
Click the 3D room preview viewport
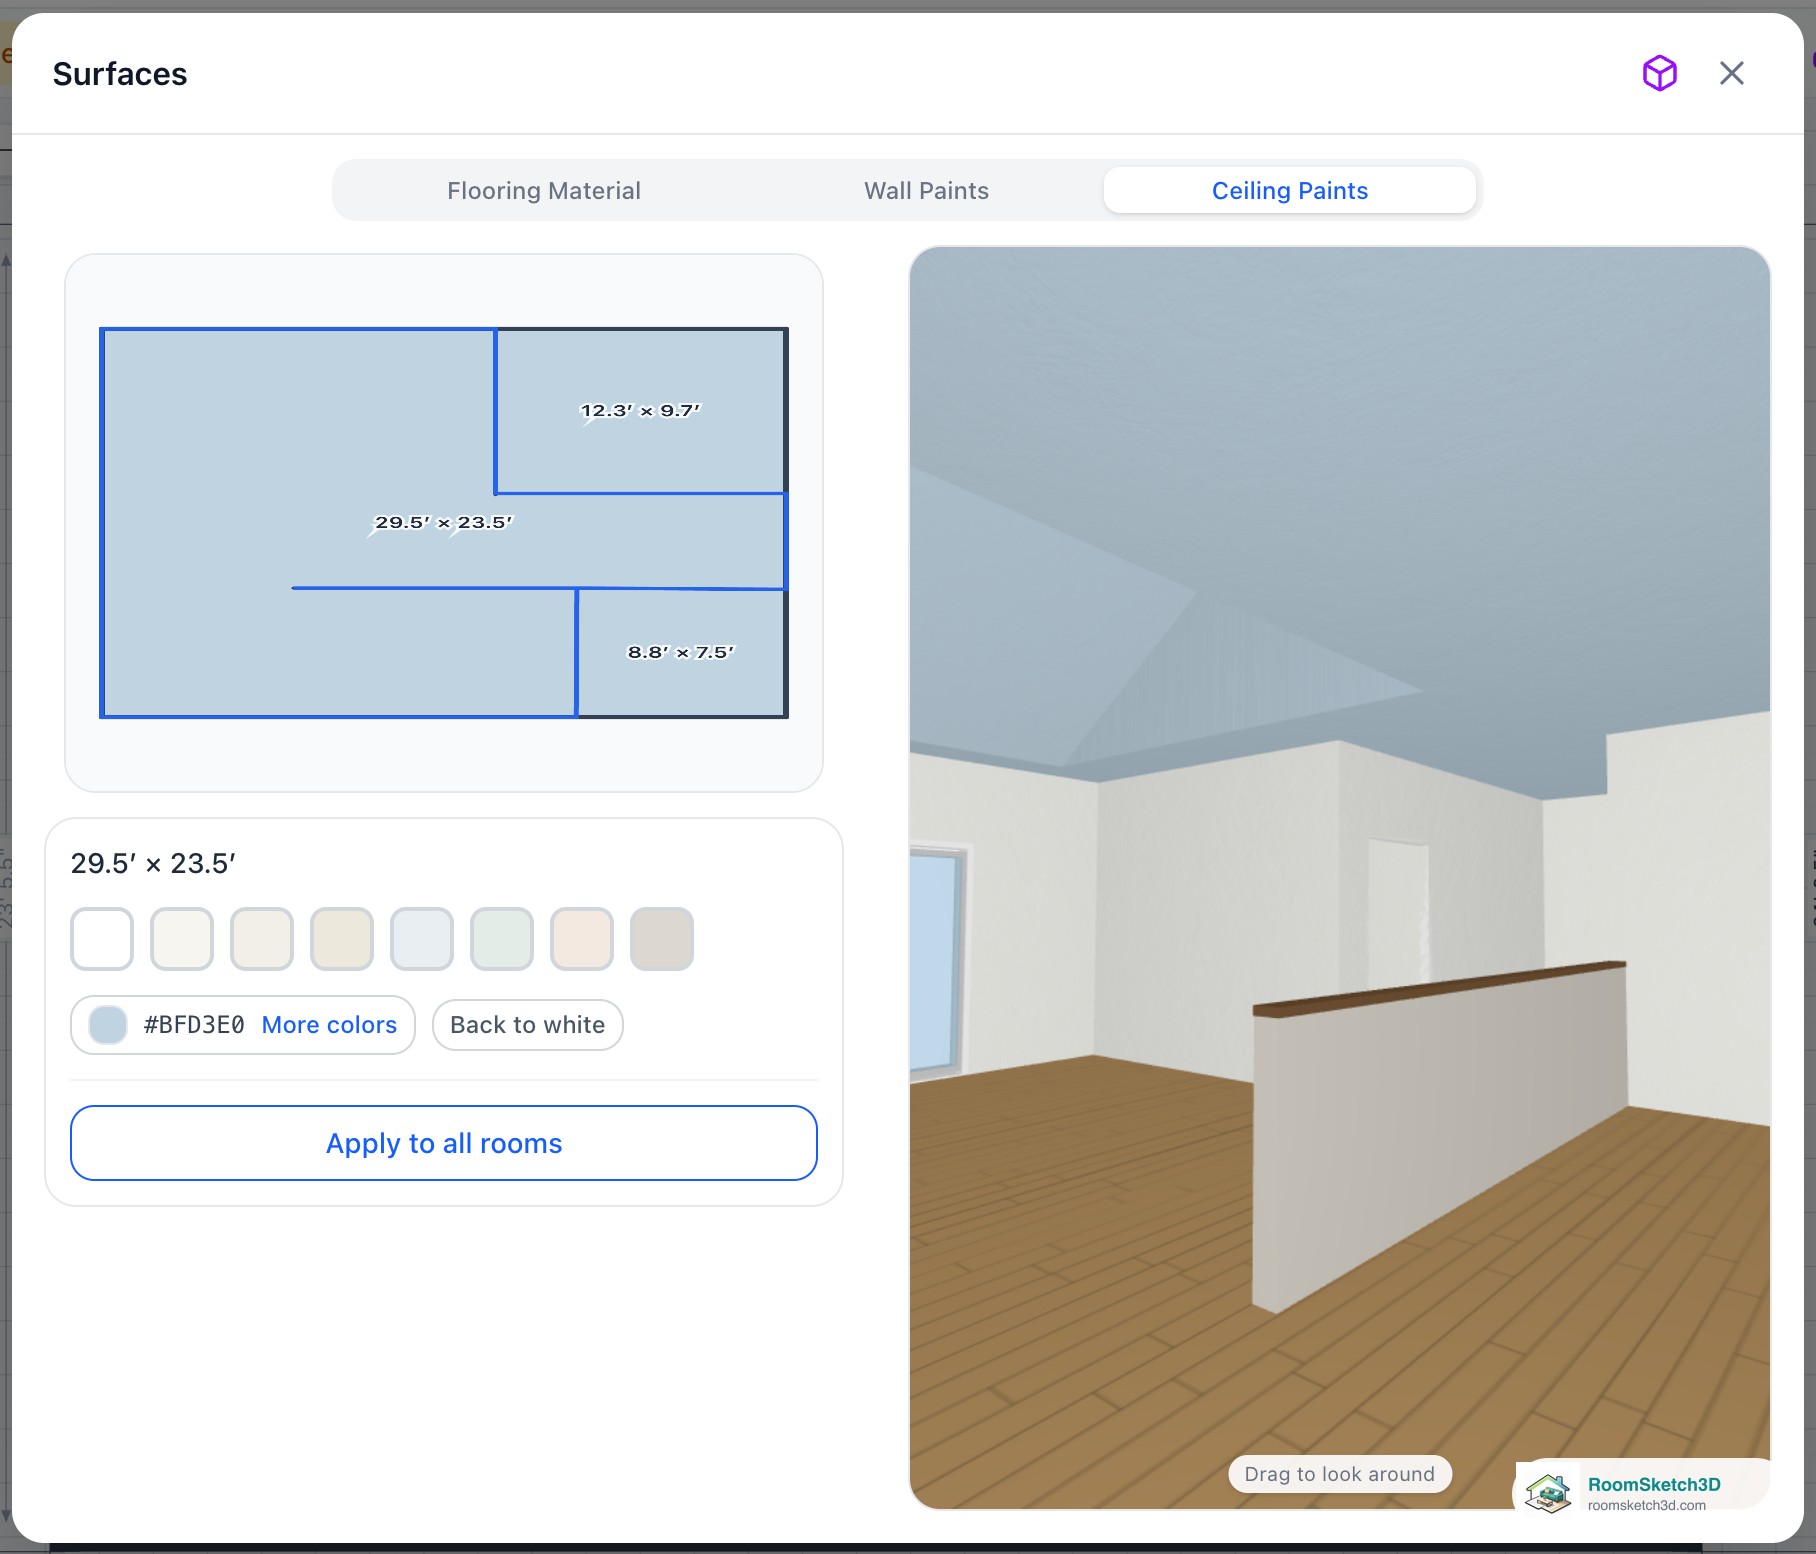tap(1340, 877)
